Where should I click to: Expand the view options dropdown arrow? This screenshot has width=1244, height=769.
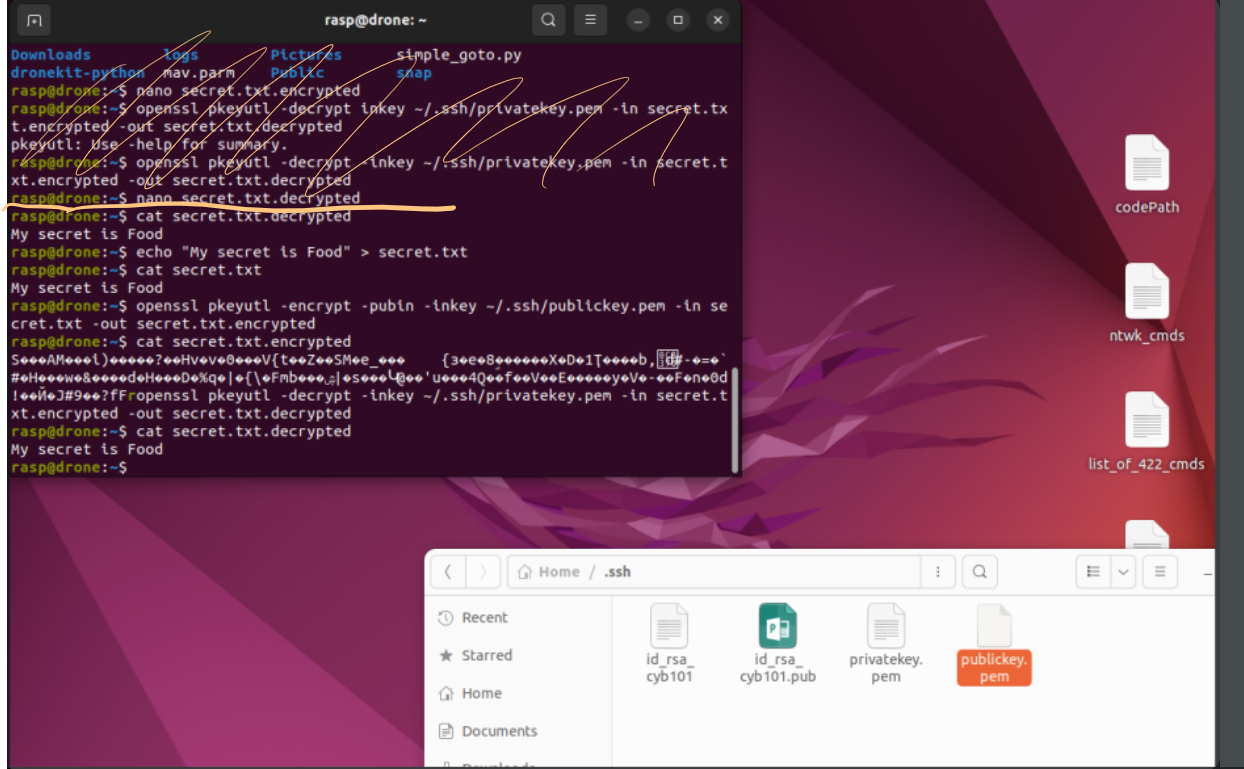pyautogui.click(x=1124, y=572)
